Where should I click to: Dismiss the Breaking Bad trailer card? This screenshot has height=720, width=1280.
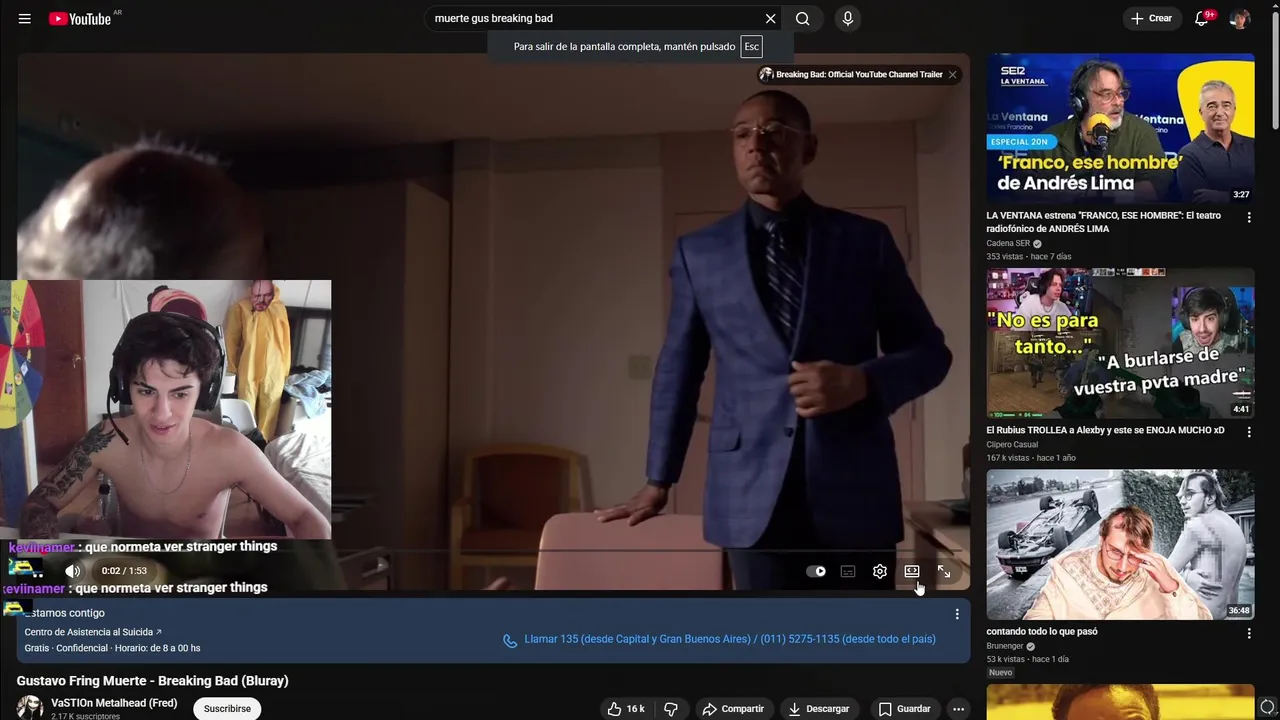[x=953, y=74]
